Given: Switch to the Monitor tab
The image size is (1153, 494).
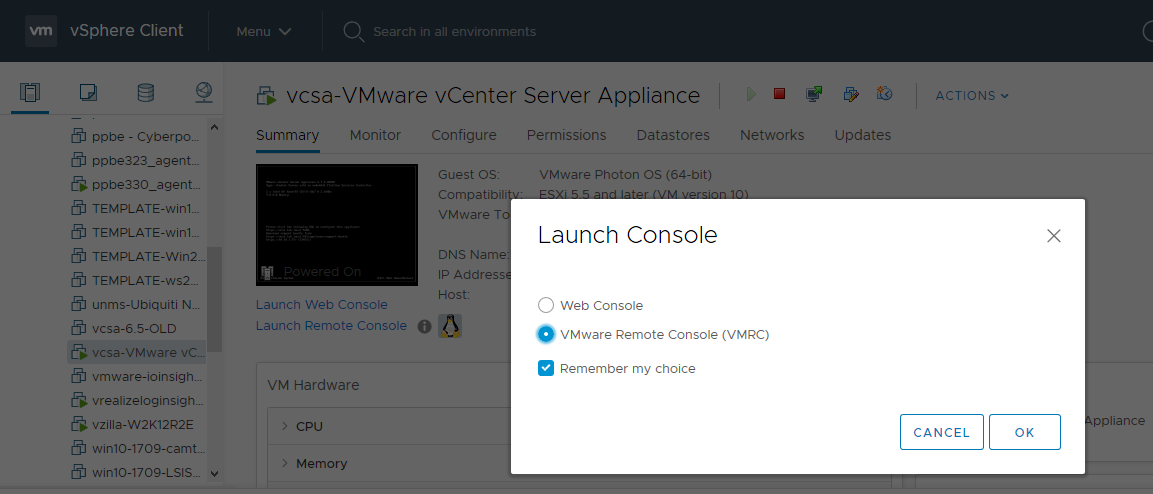Looking at the screenshot, I should pyautogui.click(x=375, y=135).
